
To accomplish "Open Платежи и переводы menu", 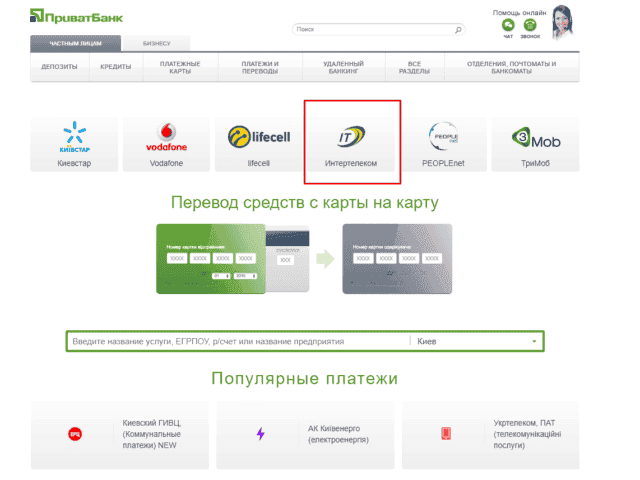I will pos(260,67).
